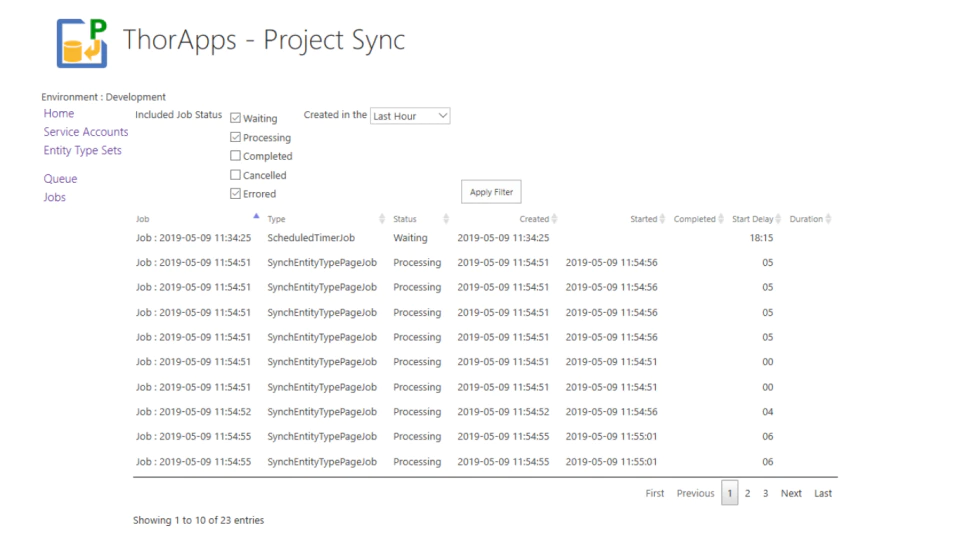Sort table by Job column arrow
This screenshot has height=540, width=960.
tap(256, 216)
